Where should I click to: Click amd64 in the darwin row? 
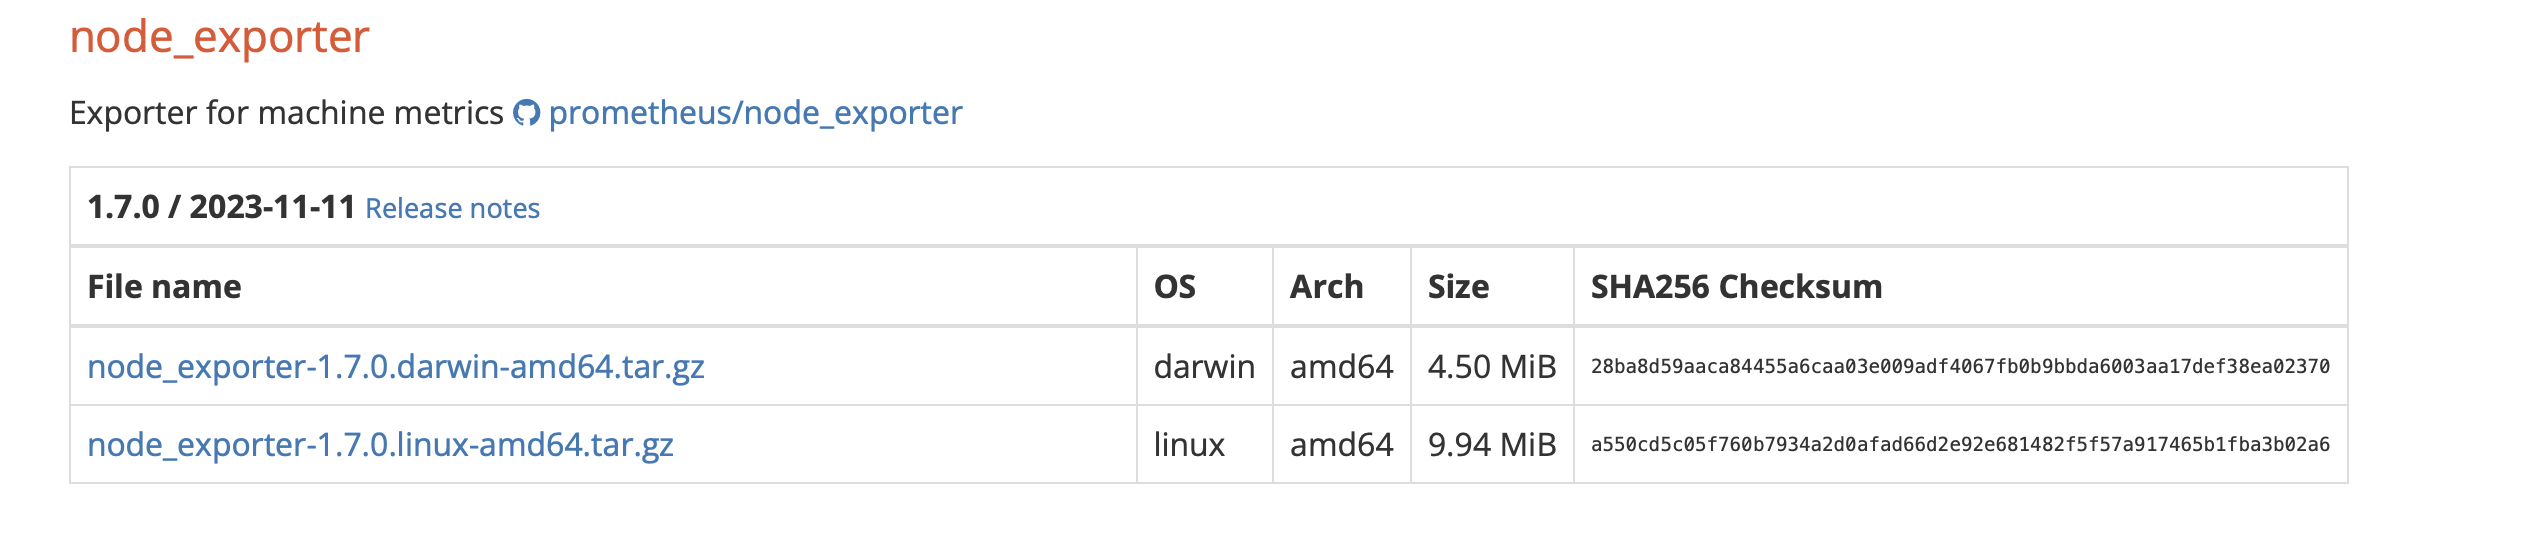(1341, 367)
